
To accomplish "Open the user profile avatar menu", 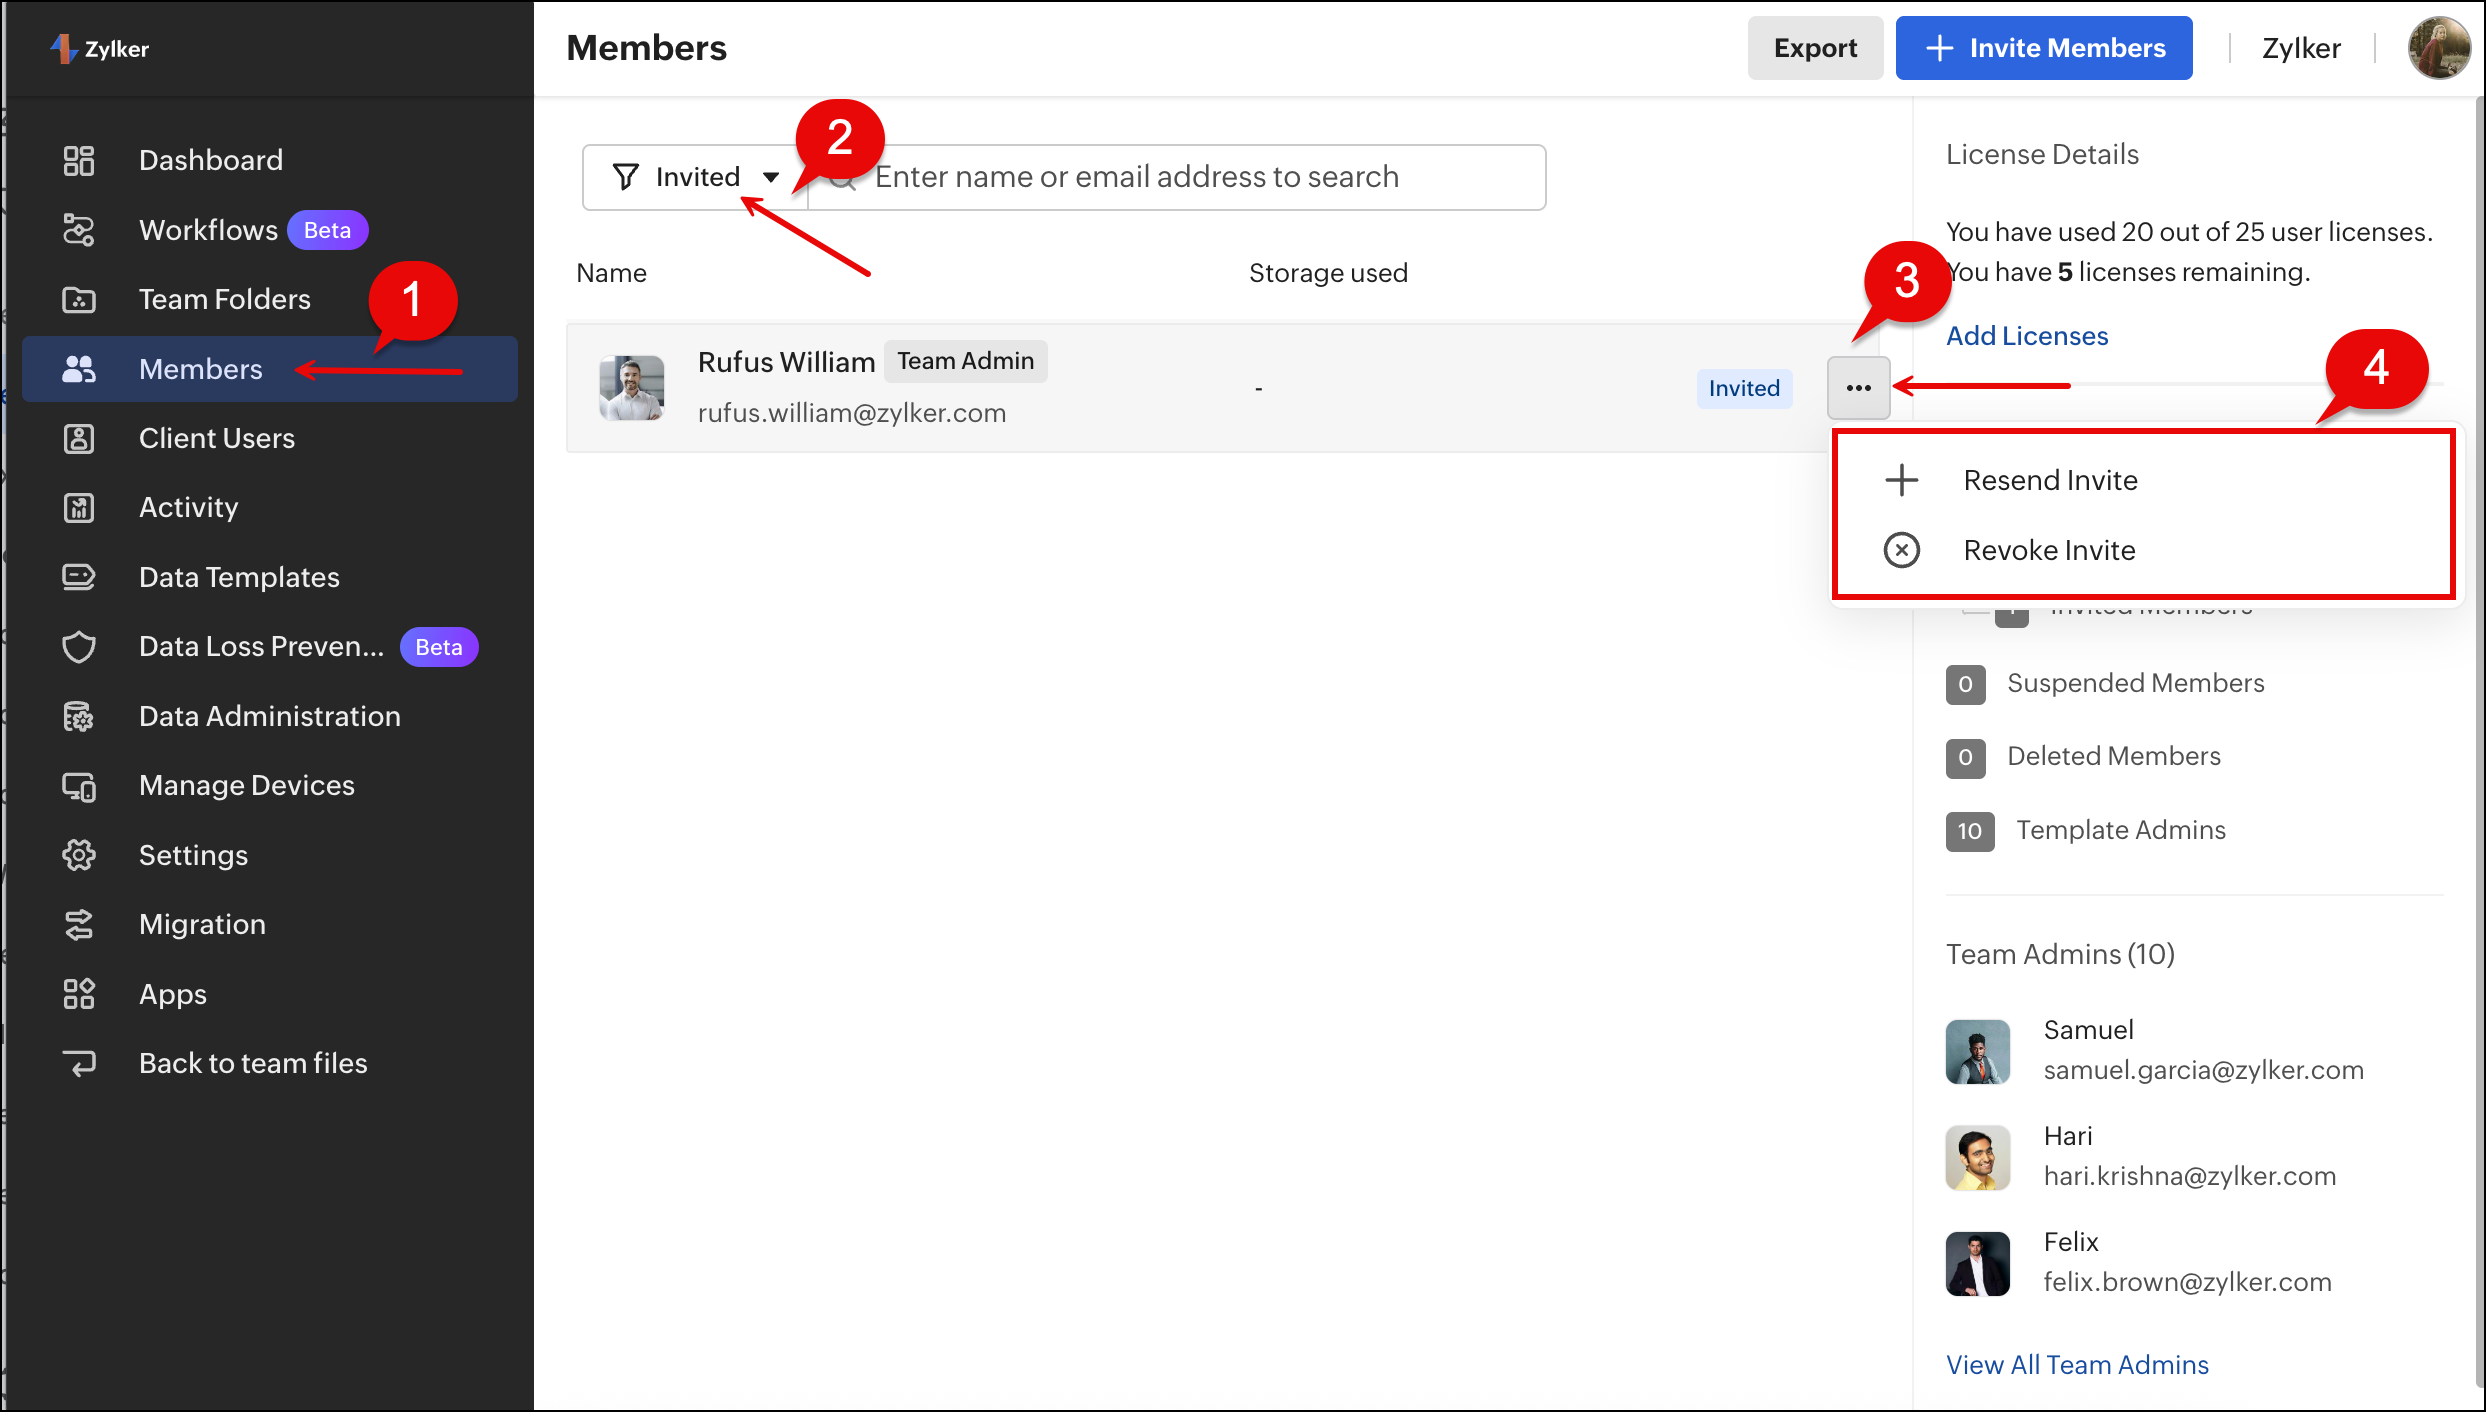I will tap(2439, 48).
